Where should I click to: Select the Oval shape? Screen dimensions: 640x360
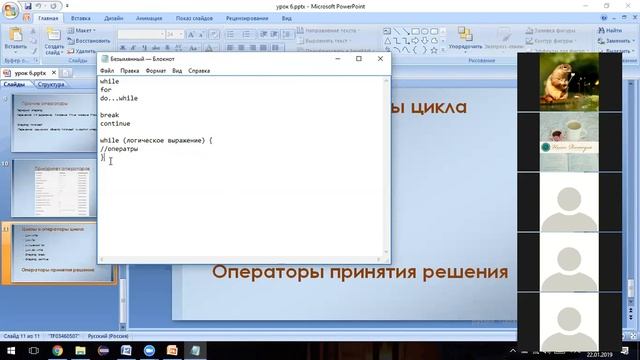pyautogui.click(x=424, y=31)
